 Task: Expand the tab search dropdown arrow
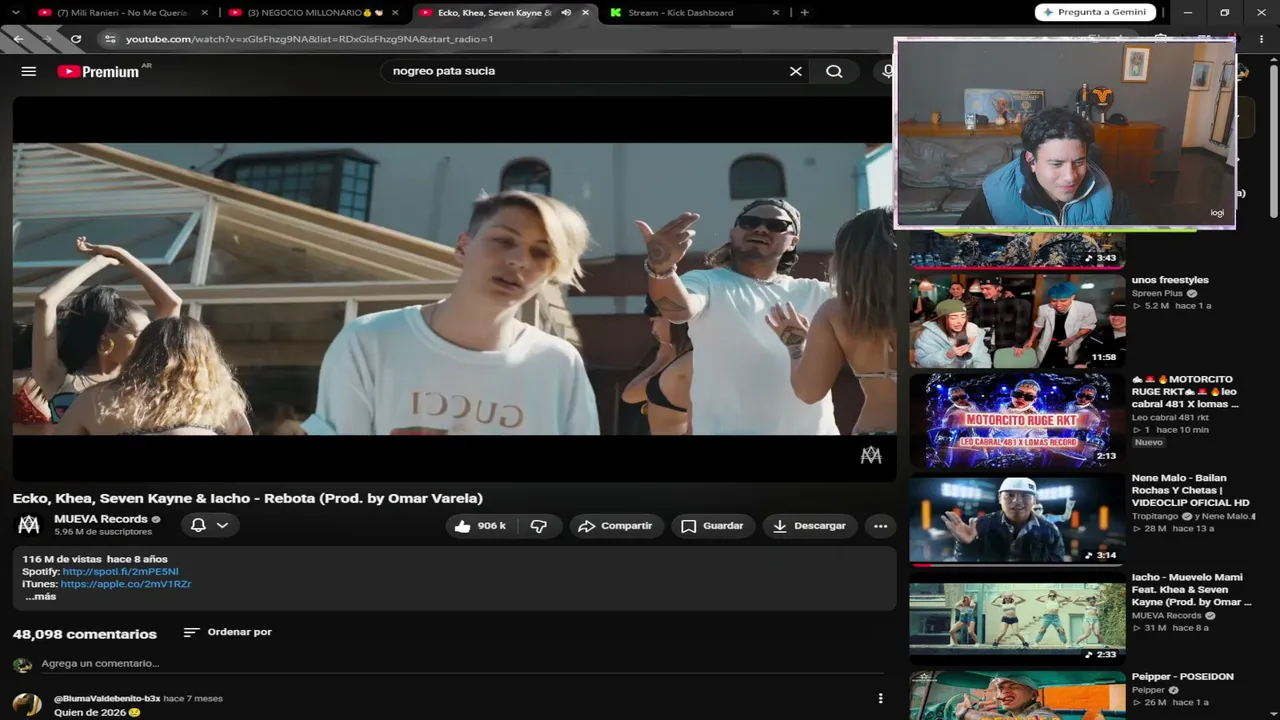[x=13, y=13]
